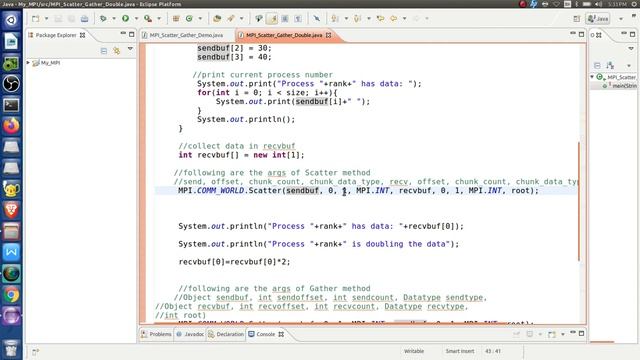Click the recvbuf[0]*2 code line
This screenshot has height=360, width=640.
point(234,262)
